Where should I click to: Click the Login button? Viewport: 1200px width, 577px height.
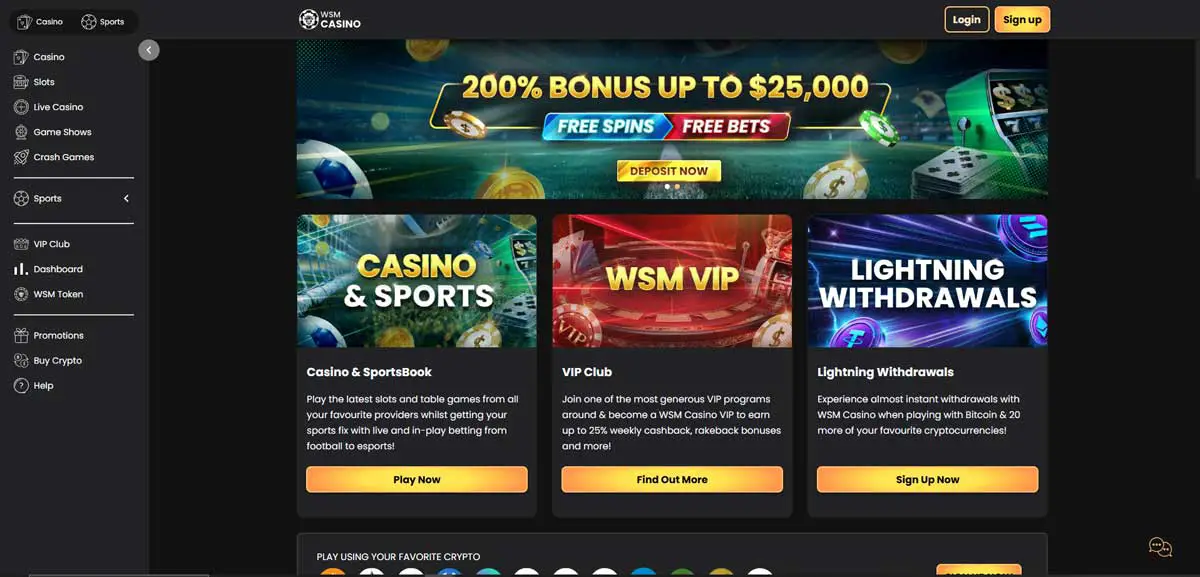pos(966,20)
